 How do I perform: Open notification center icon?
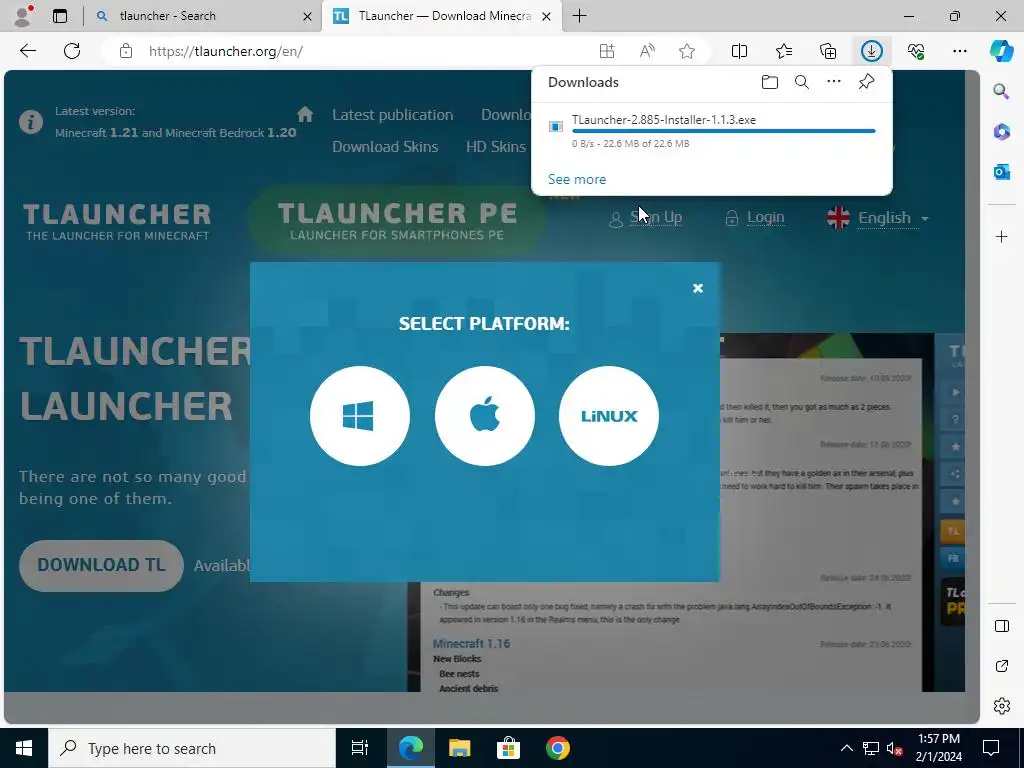(x=991, y=748)
